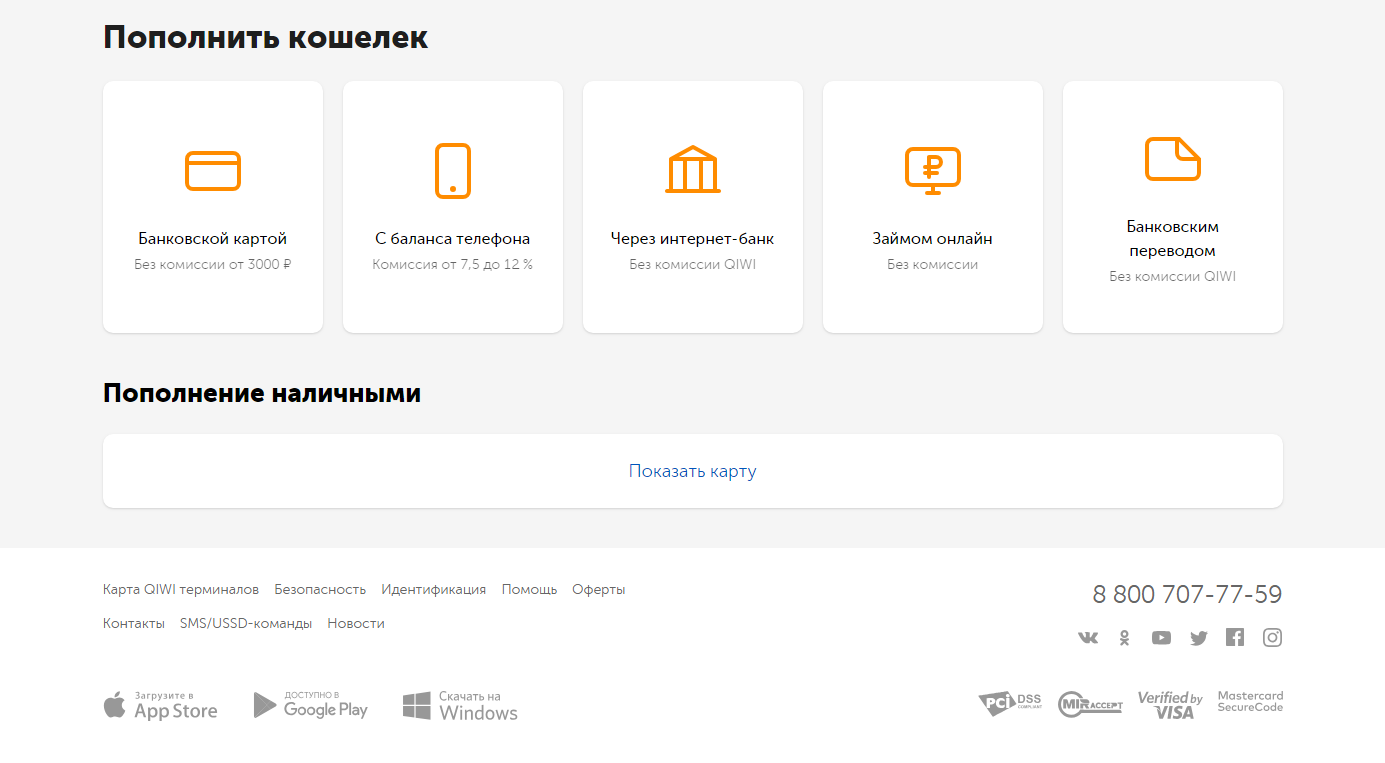Screen dimensions: 1385x763
Task: Open the Помощь section
Action: (x=529, y=589)
